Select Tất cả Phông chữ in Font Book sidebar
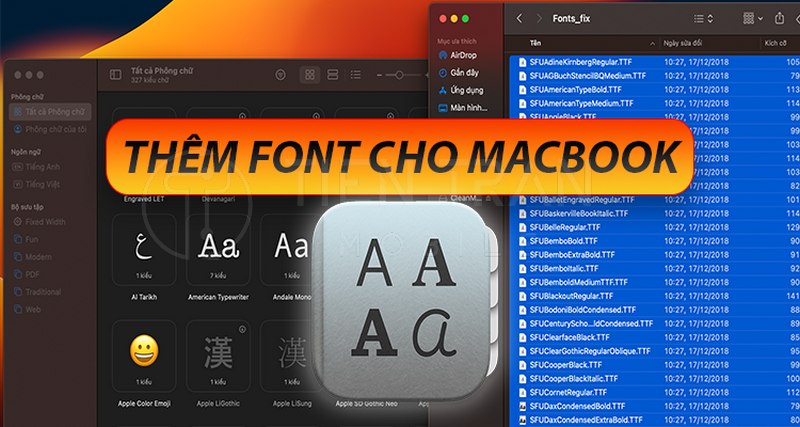The width and height of the screenshot is (800, 427). (x=50, y=112)
